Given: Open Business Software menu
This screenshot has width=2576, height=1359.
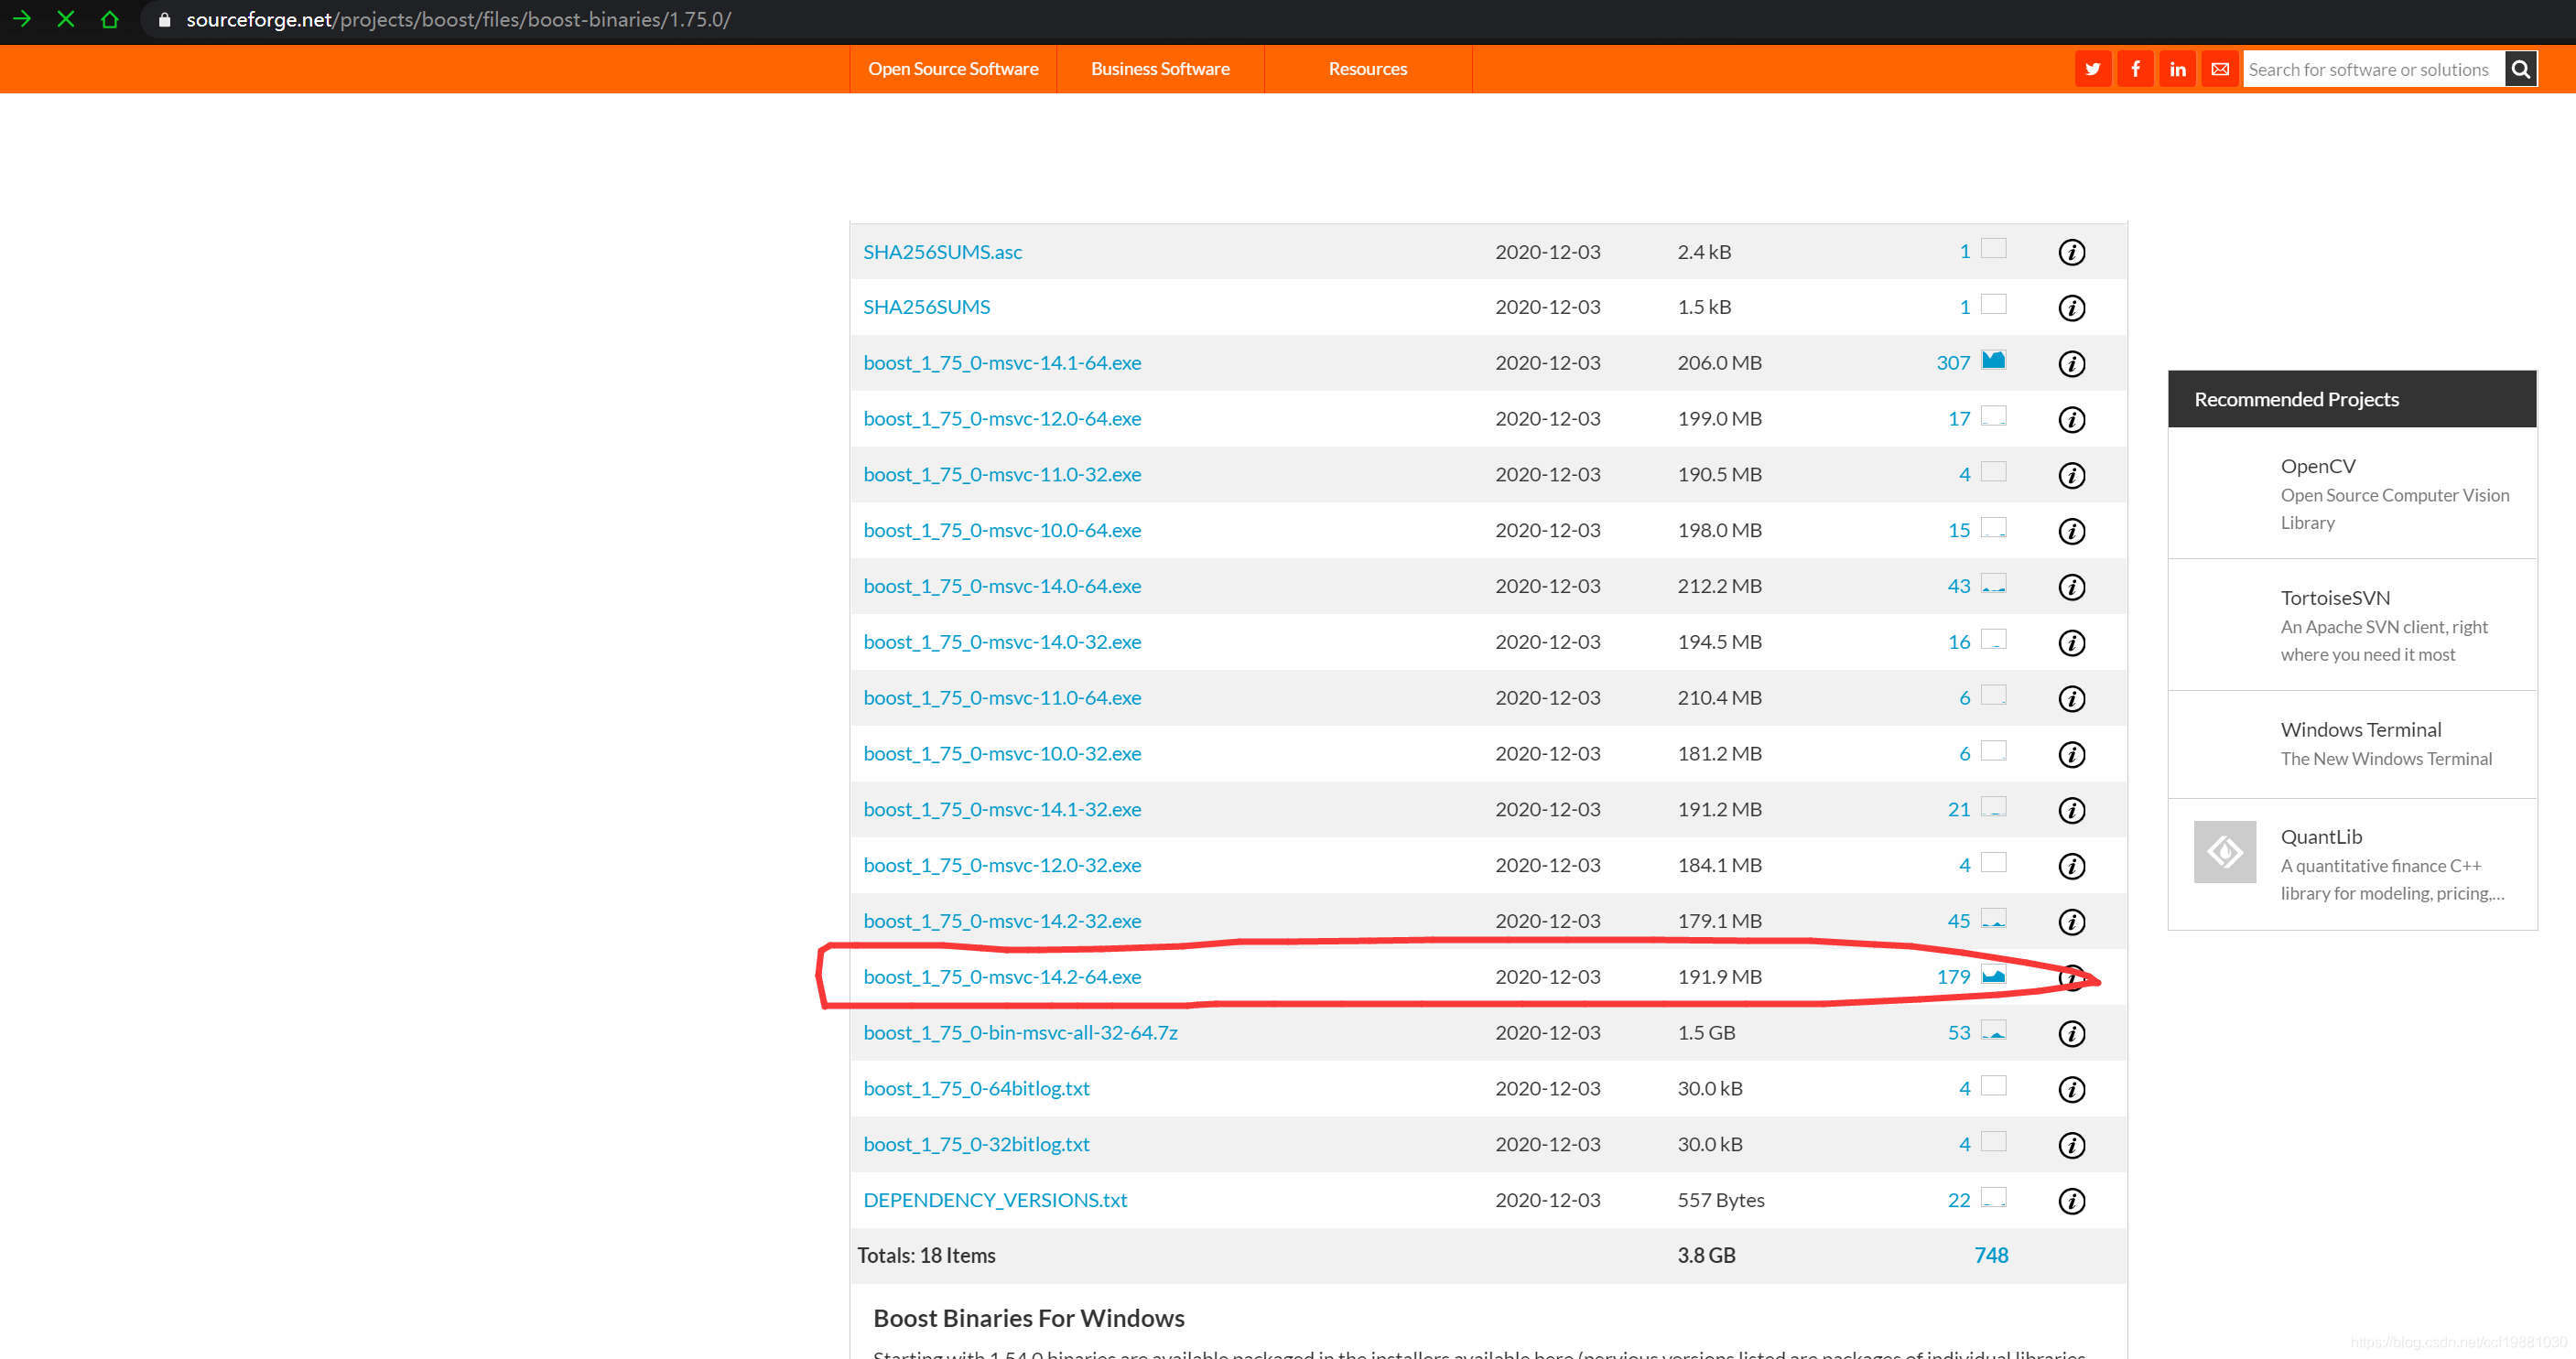Looking at the screenshot, I should (1160, 69).
